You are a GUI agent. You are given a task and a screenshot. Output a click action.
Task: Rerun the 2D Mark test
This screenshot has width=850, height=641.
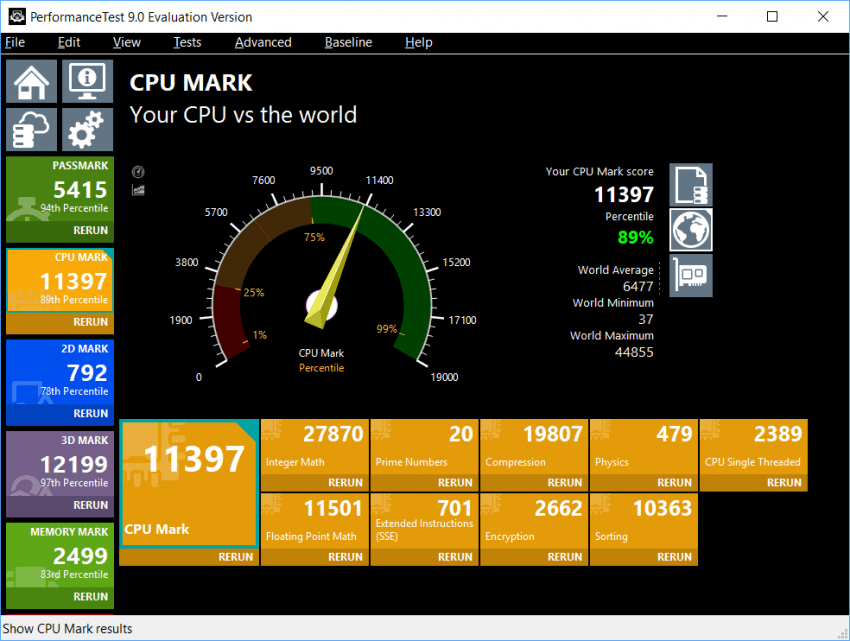pos(60,414)
